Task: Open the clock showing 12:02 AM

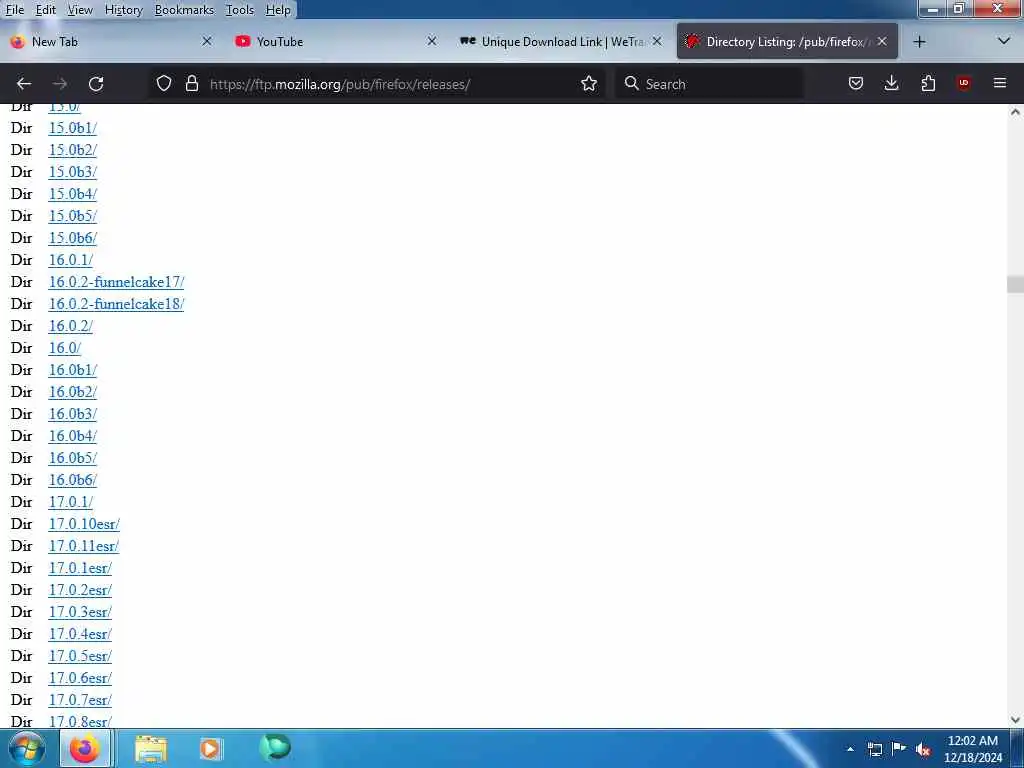Action: tap(972, 749)
